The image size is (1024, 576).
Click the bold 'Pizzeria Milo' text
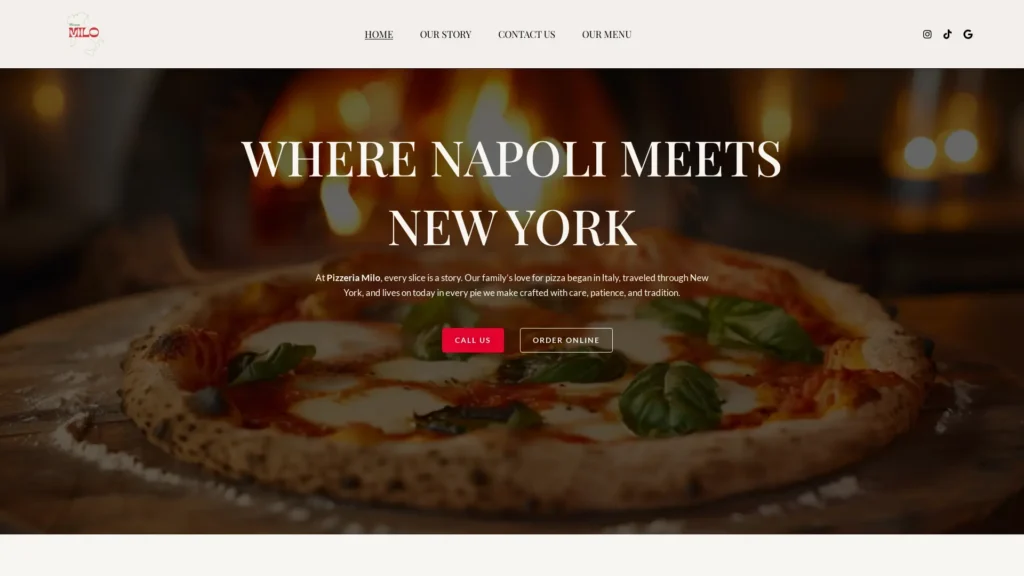click(x=353, y=278)
